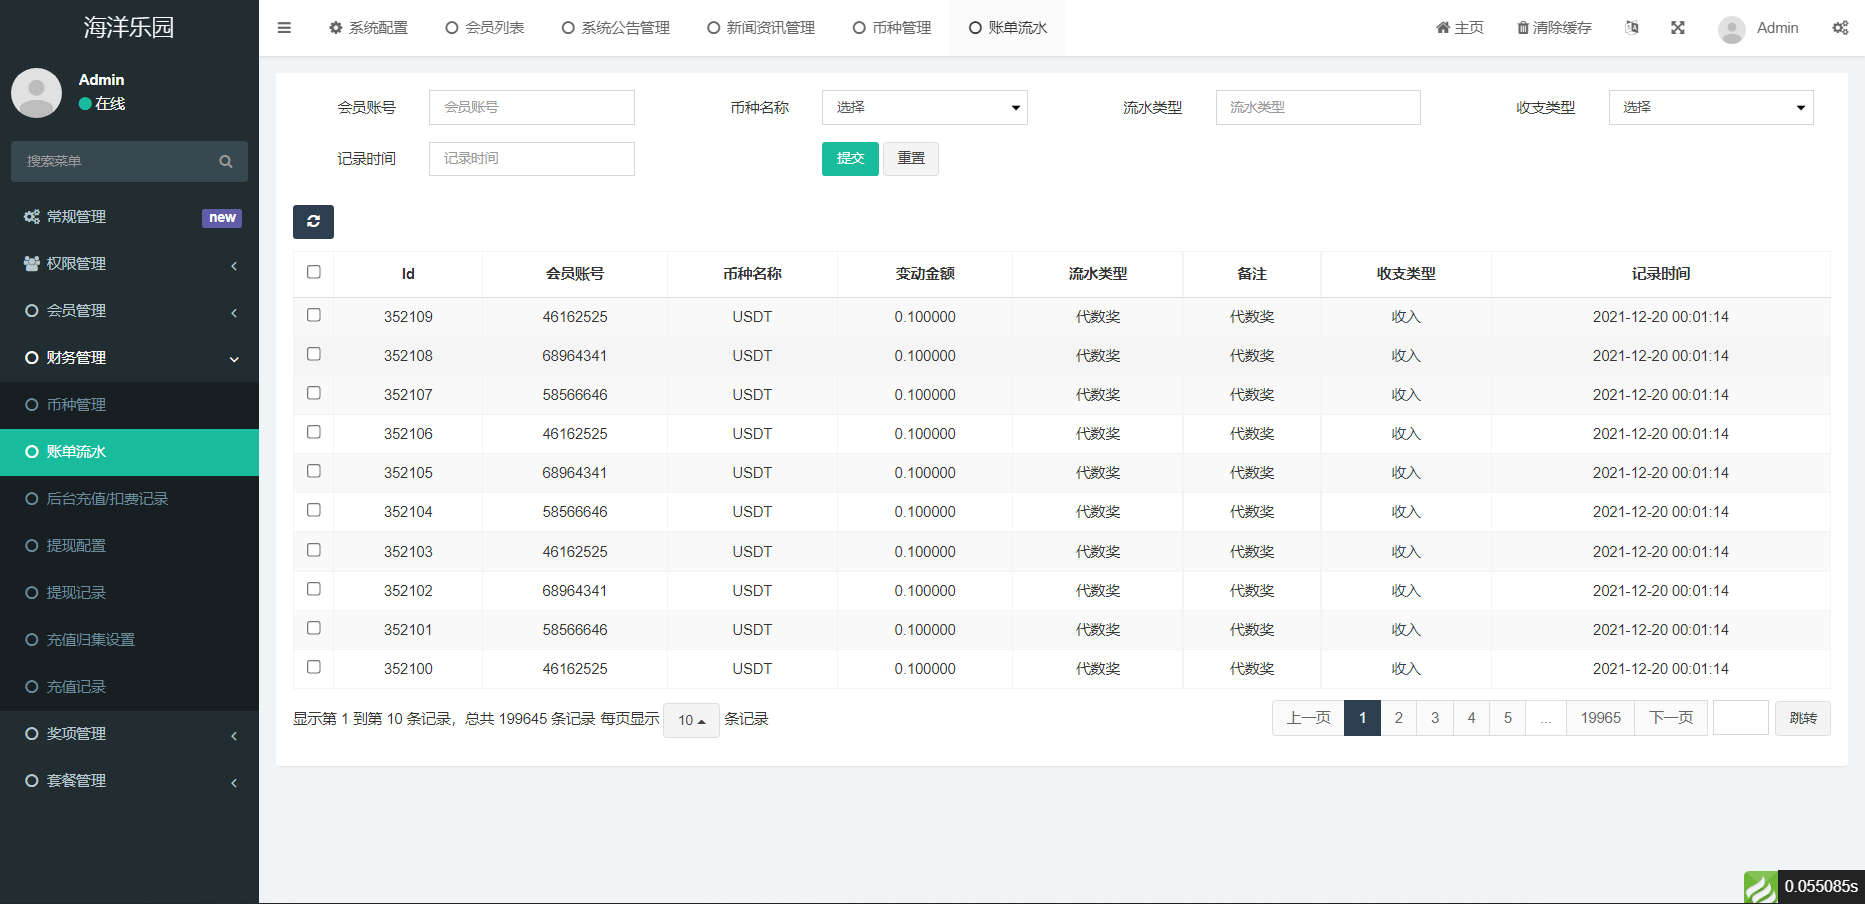
Task: Focus the 记录时间 input field
Action: pyautogui.click(x=532, y=159)
